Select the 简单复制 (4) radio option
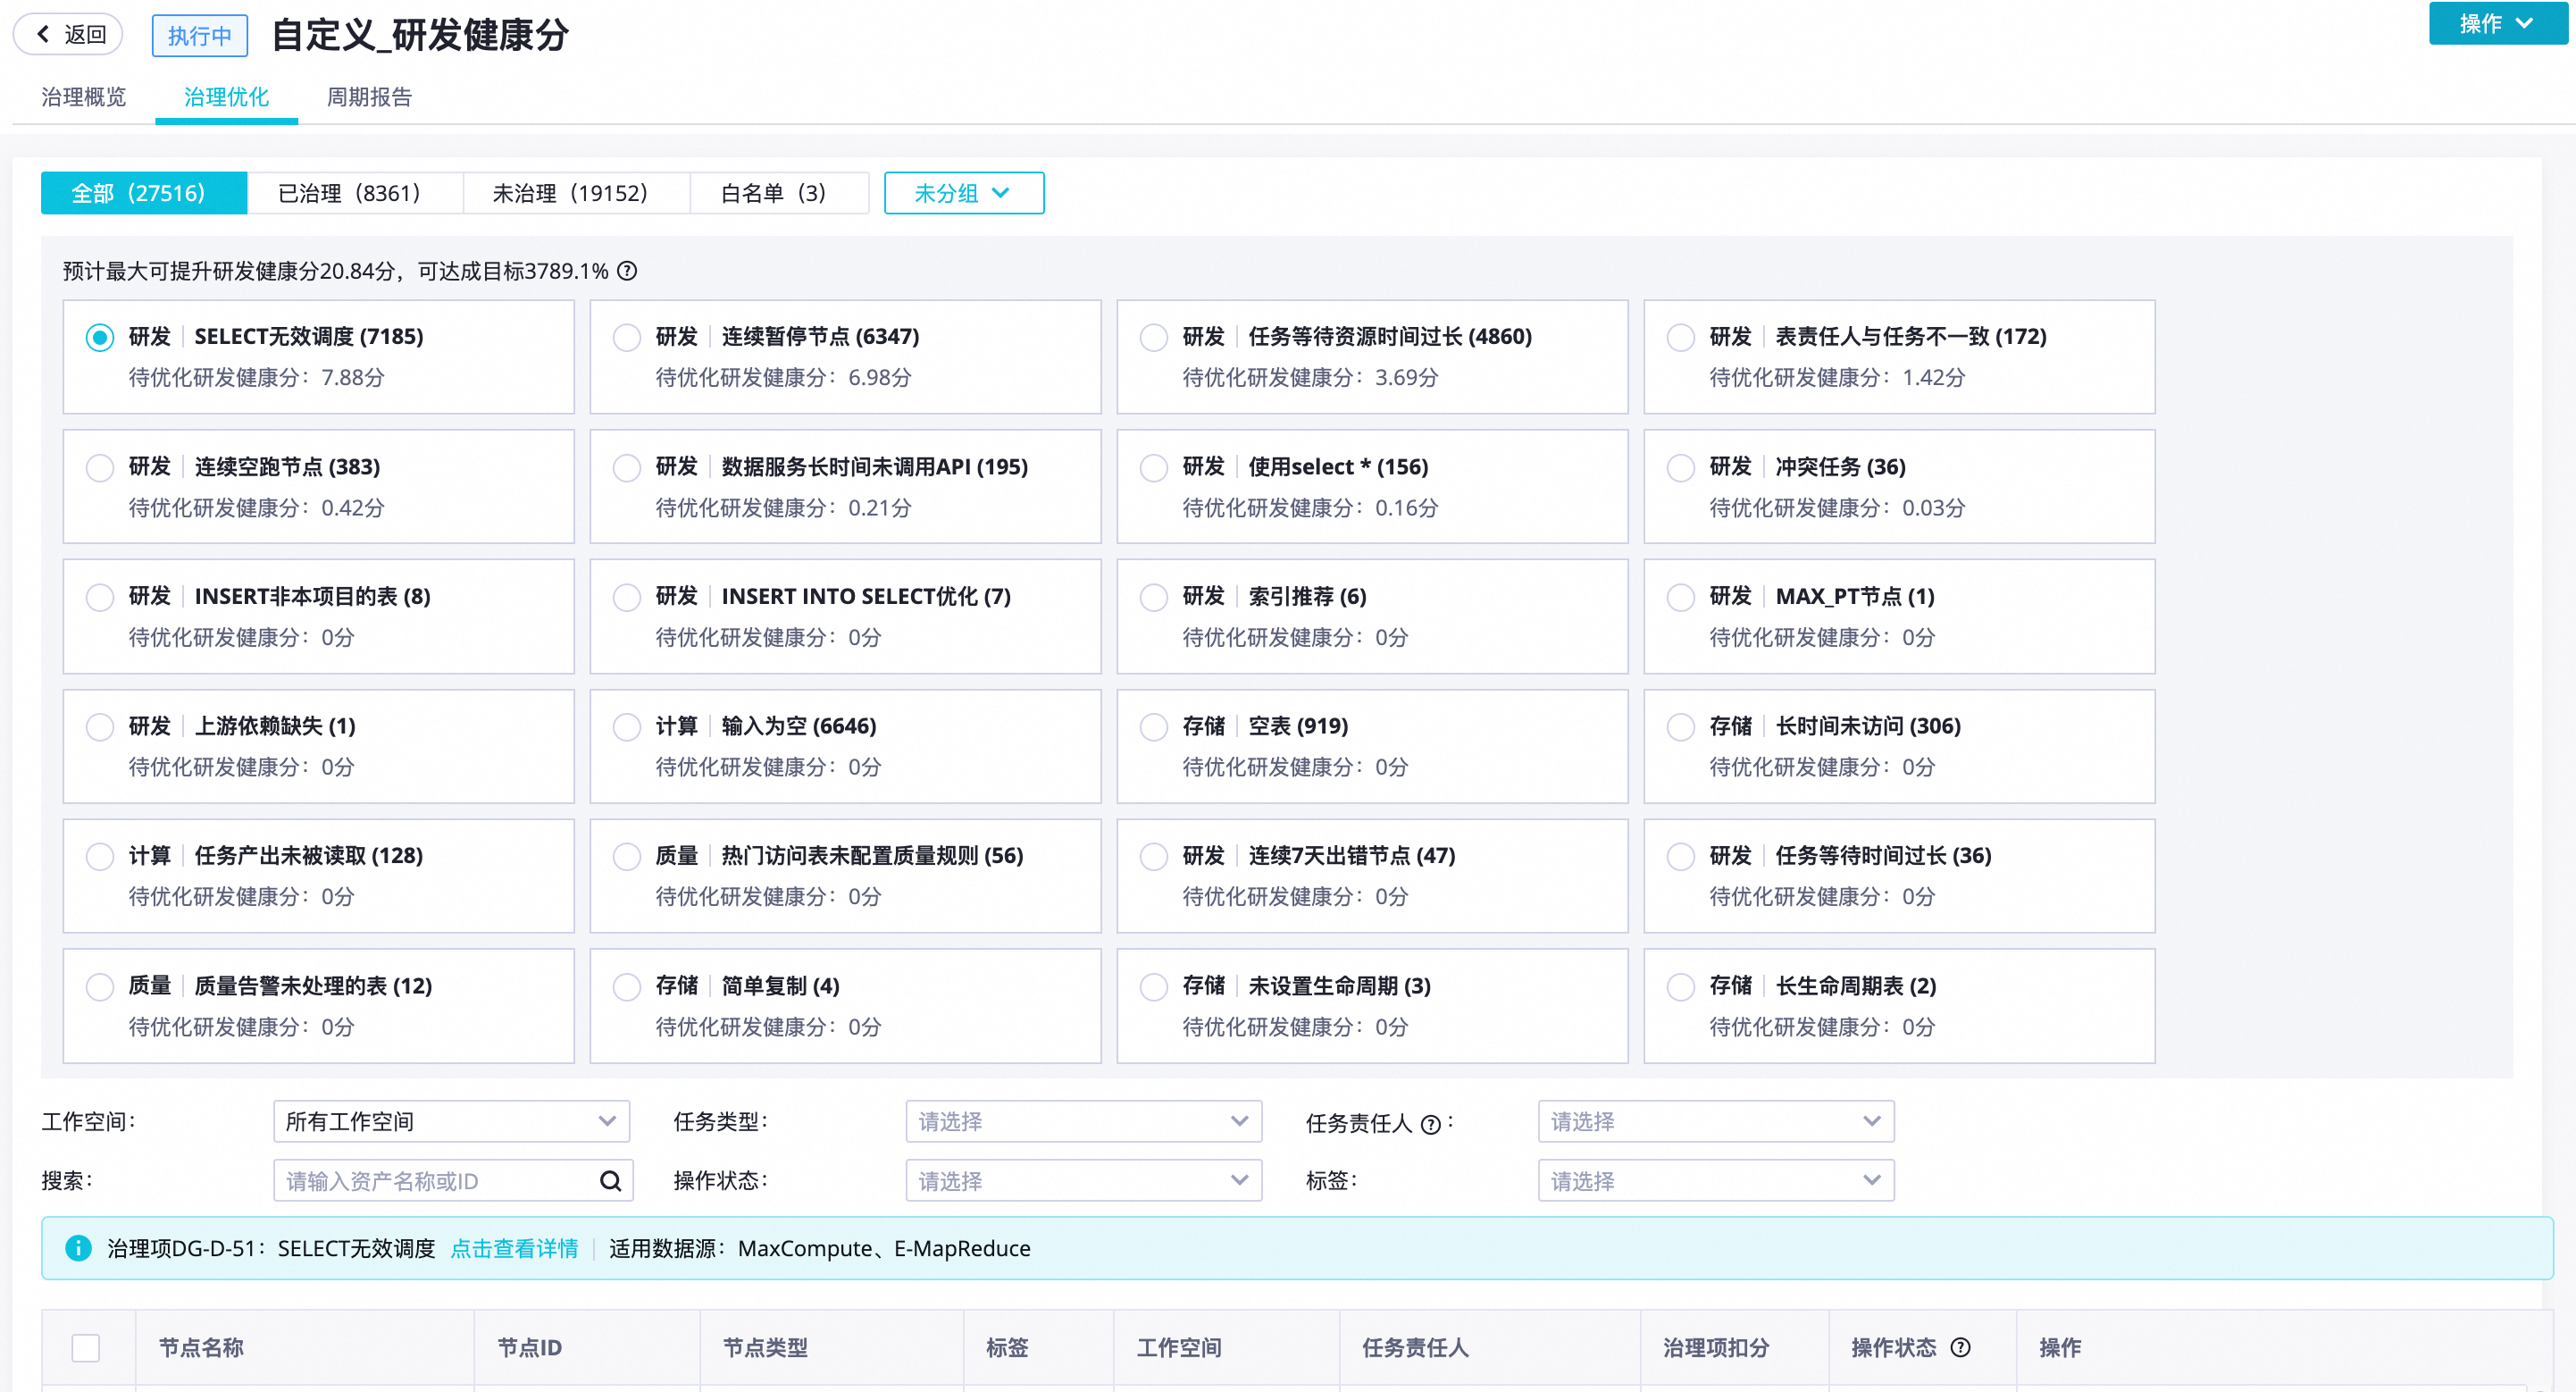The image size is (2576, 1392). pyautogui.click(x=626, y=986)
